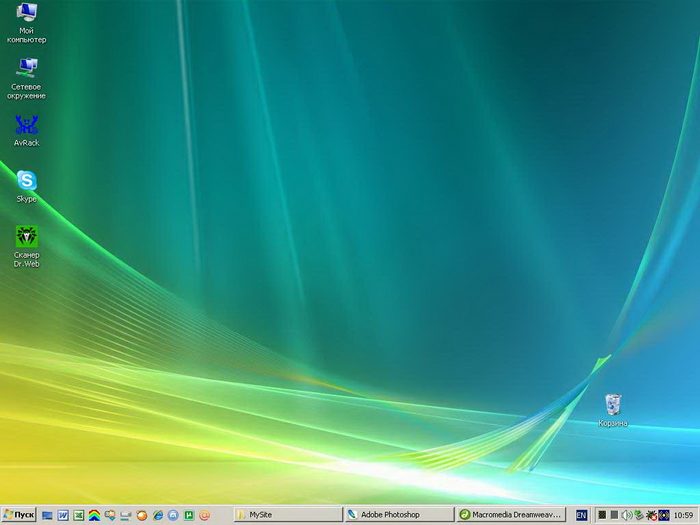
Task: Click the green square Quick Launch icon
Action: 189,515
